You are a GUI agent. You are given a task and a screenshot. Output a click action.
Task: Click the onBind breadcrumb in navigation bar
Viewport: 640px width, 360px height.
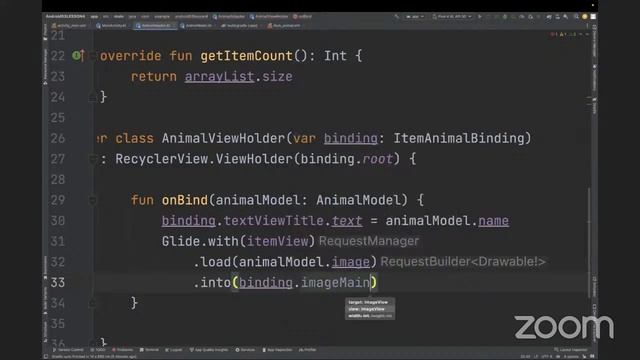click(302, 17)
